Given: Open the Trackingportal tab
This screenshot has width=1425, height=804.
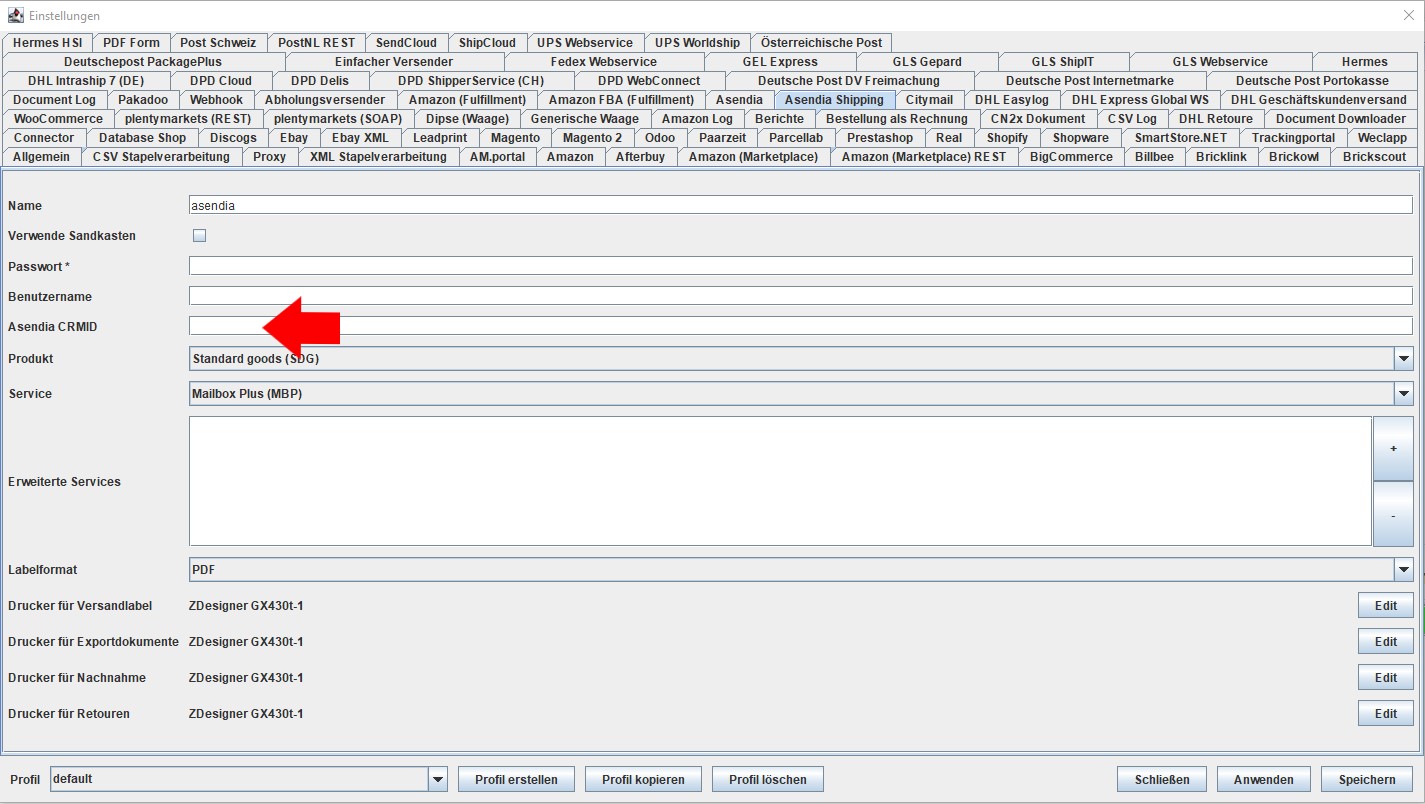Looking at the screenshot, I should pos(1293,138).
